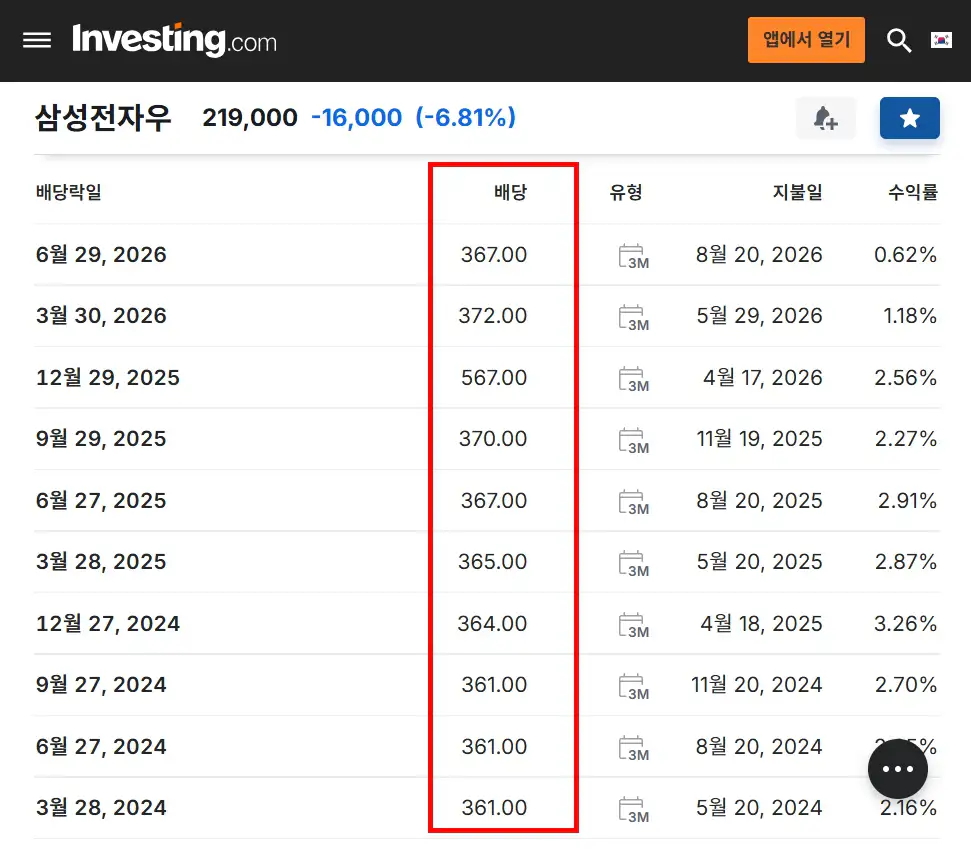Click the 219,000 price value
Viewport: 971px width, 849px height.
click(x=250, y=118)
